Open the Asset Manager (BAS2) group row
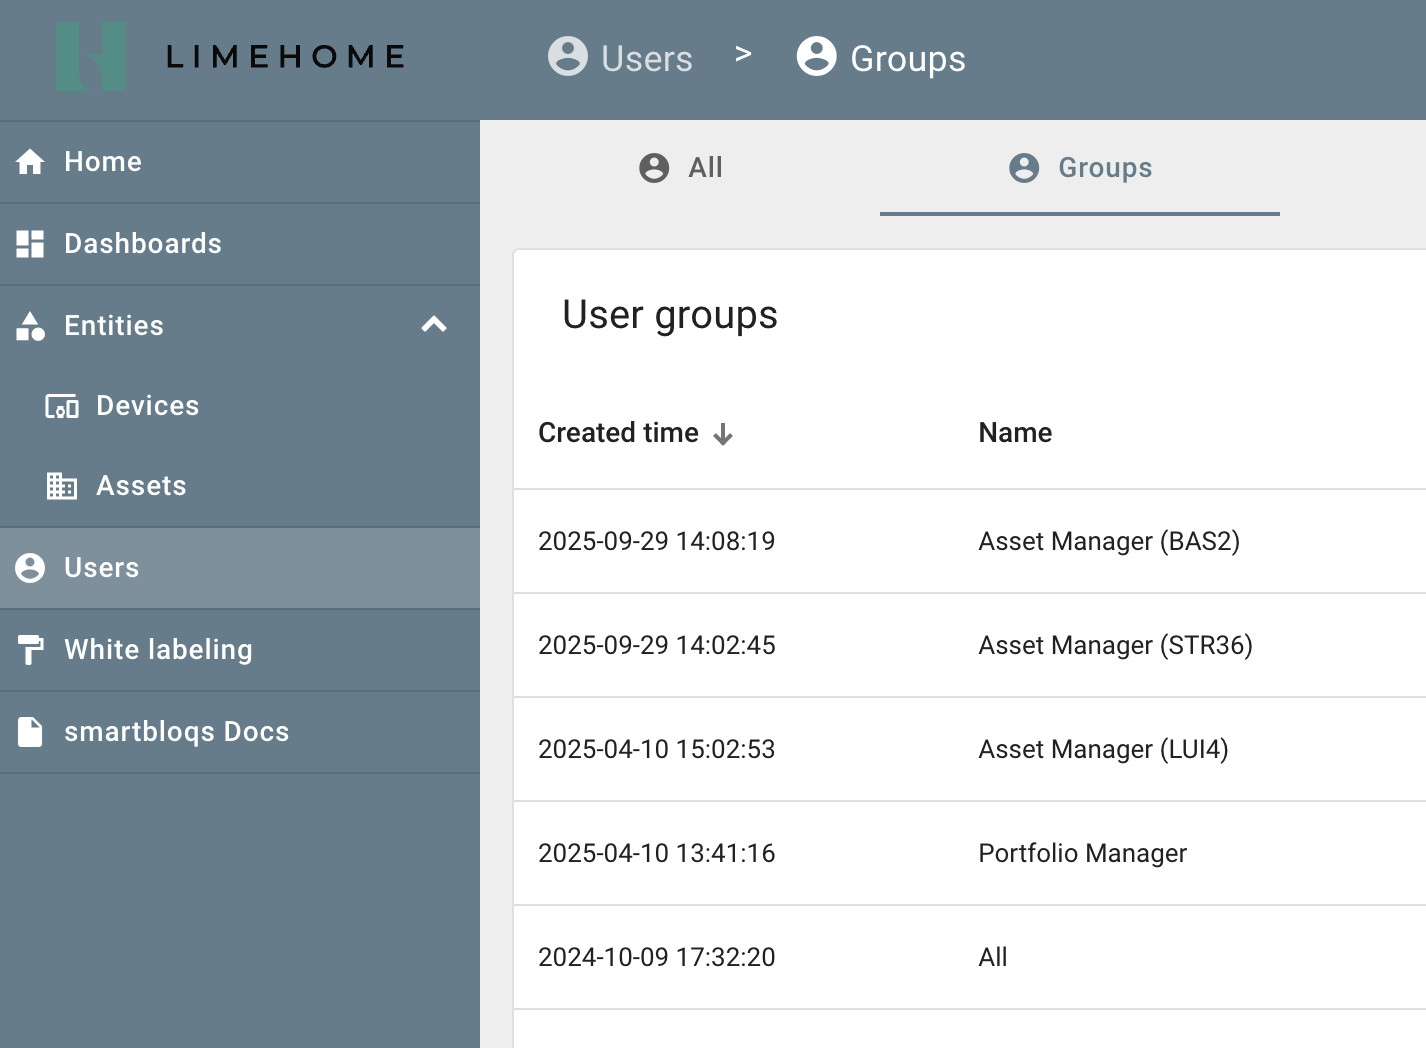Screen dimensions: 1426x1048 (1108, 541)
